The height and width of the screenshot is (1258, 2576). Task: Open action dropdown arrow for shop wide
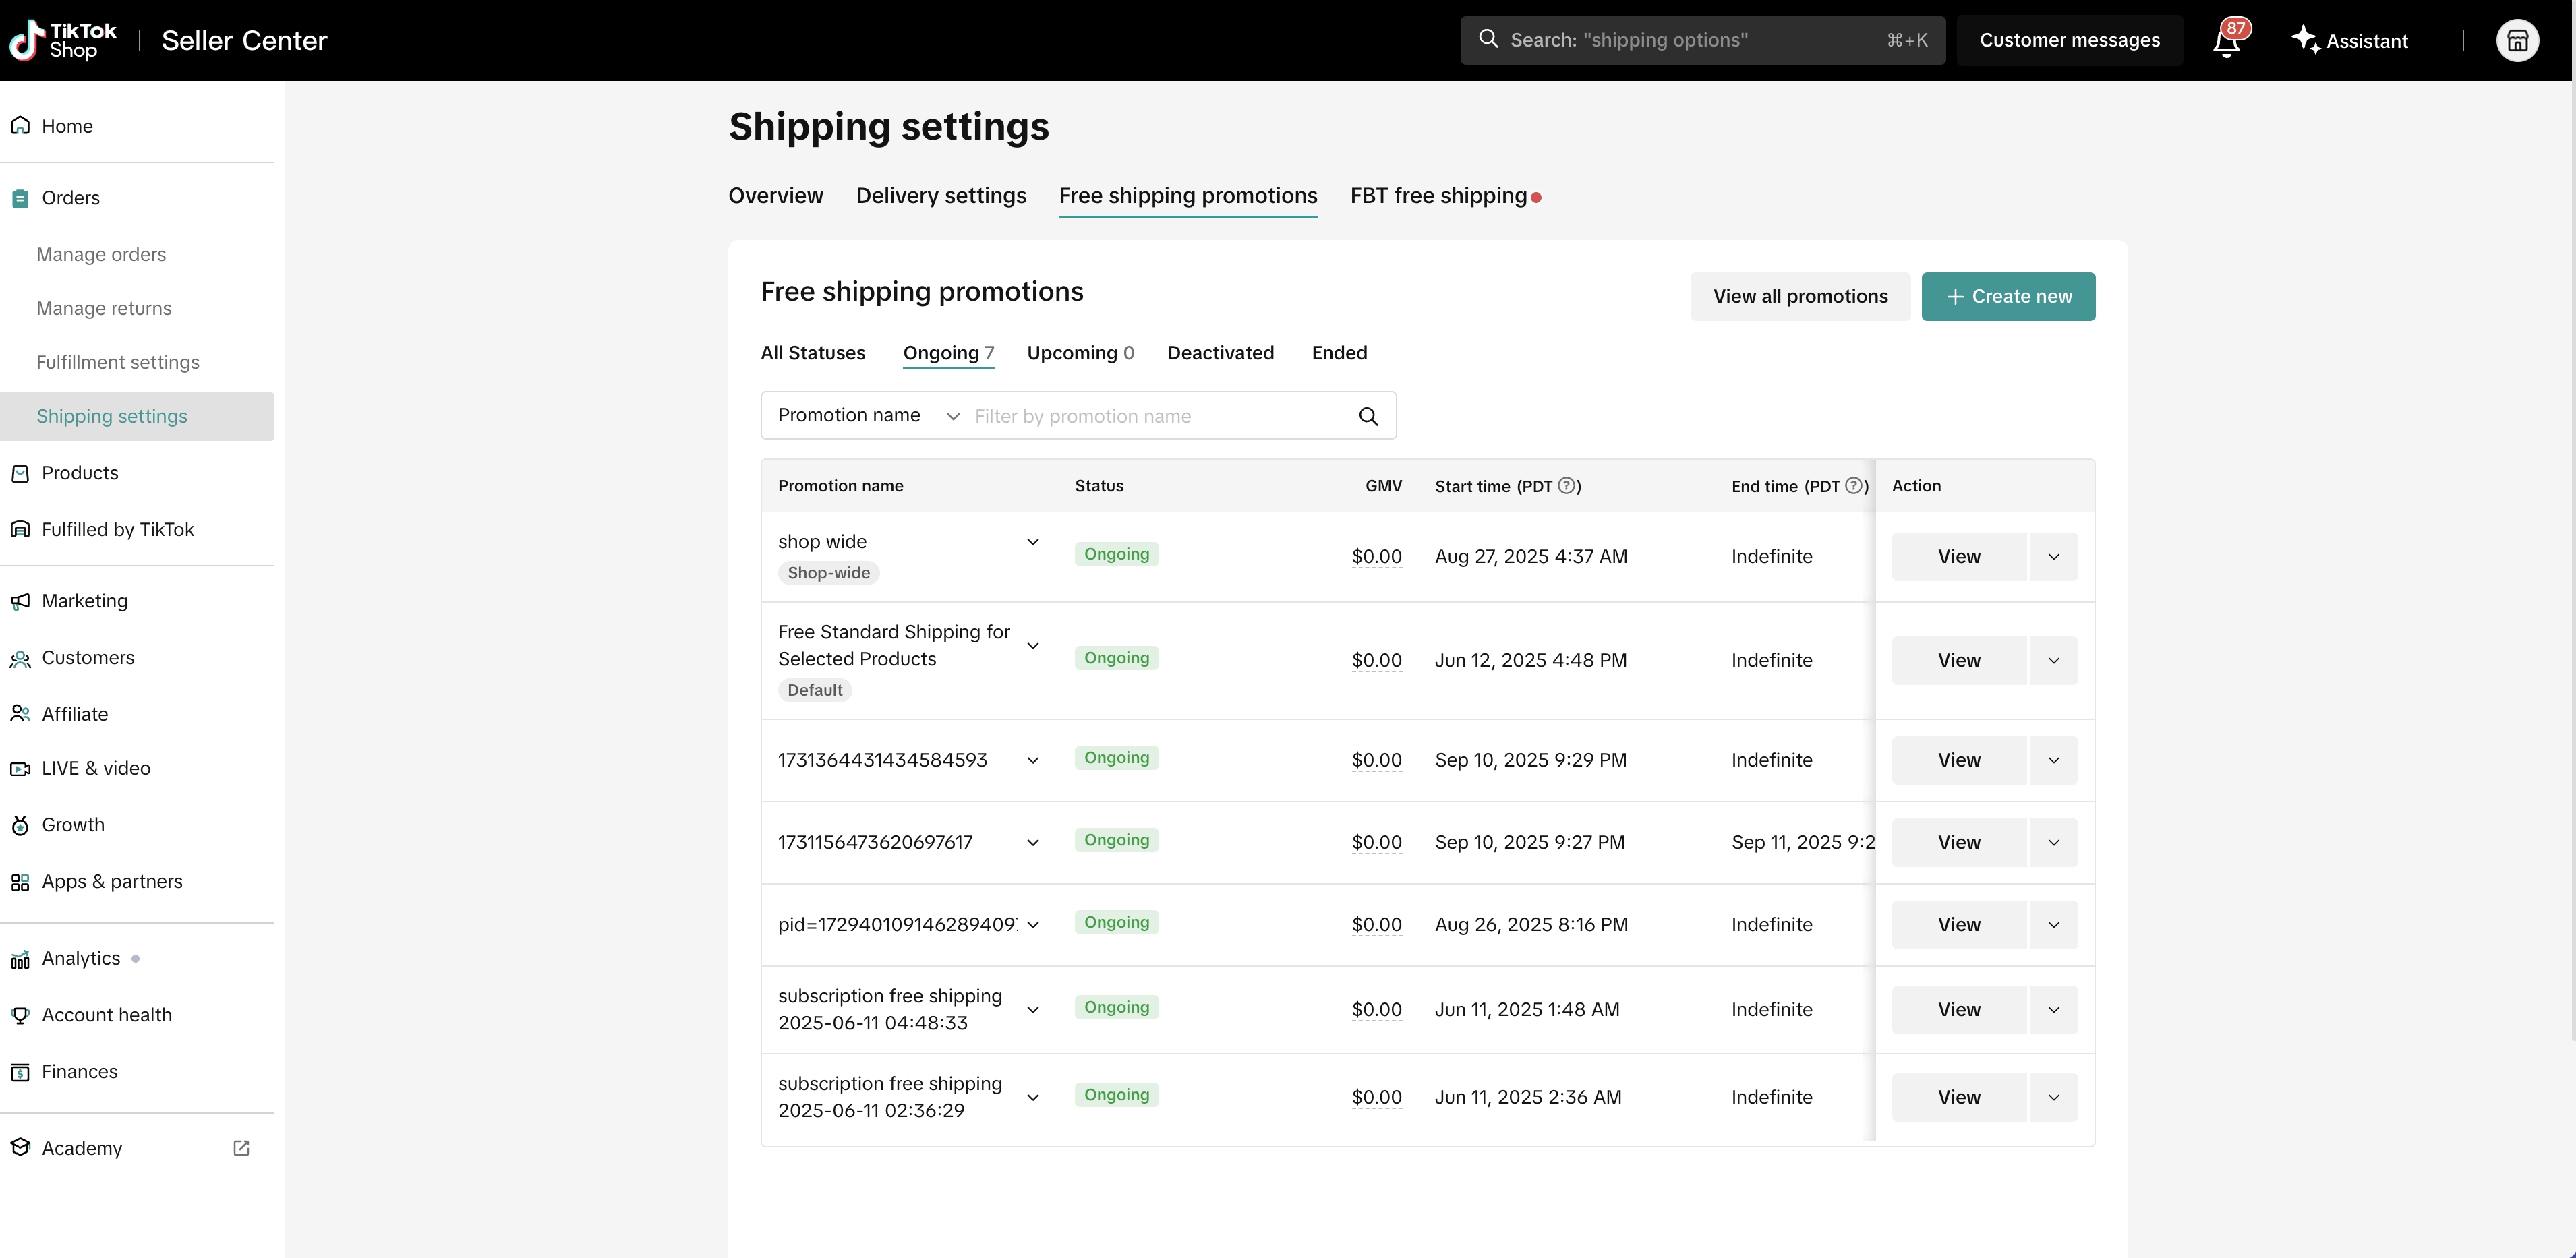2053,557
